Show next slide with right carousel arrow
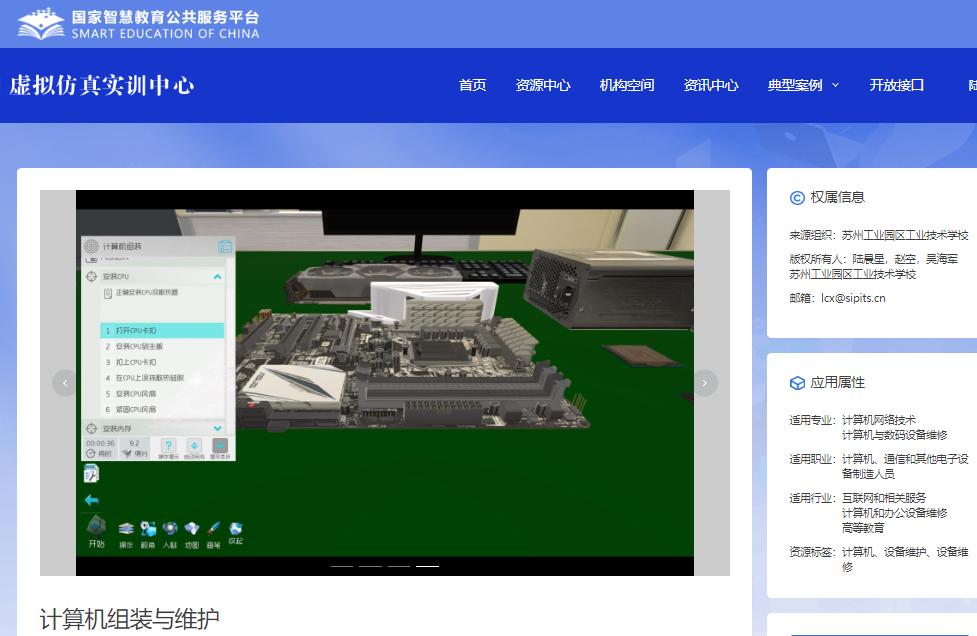The height and width of the screenshot is (636, 977). (705, 383)
